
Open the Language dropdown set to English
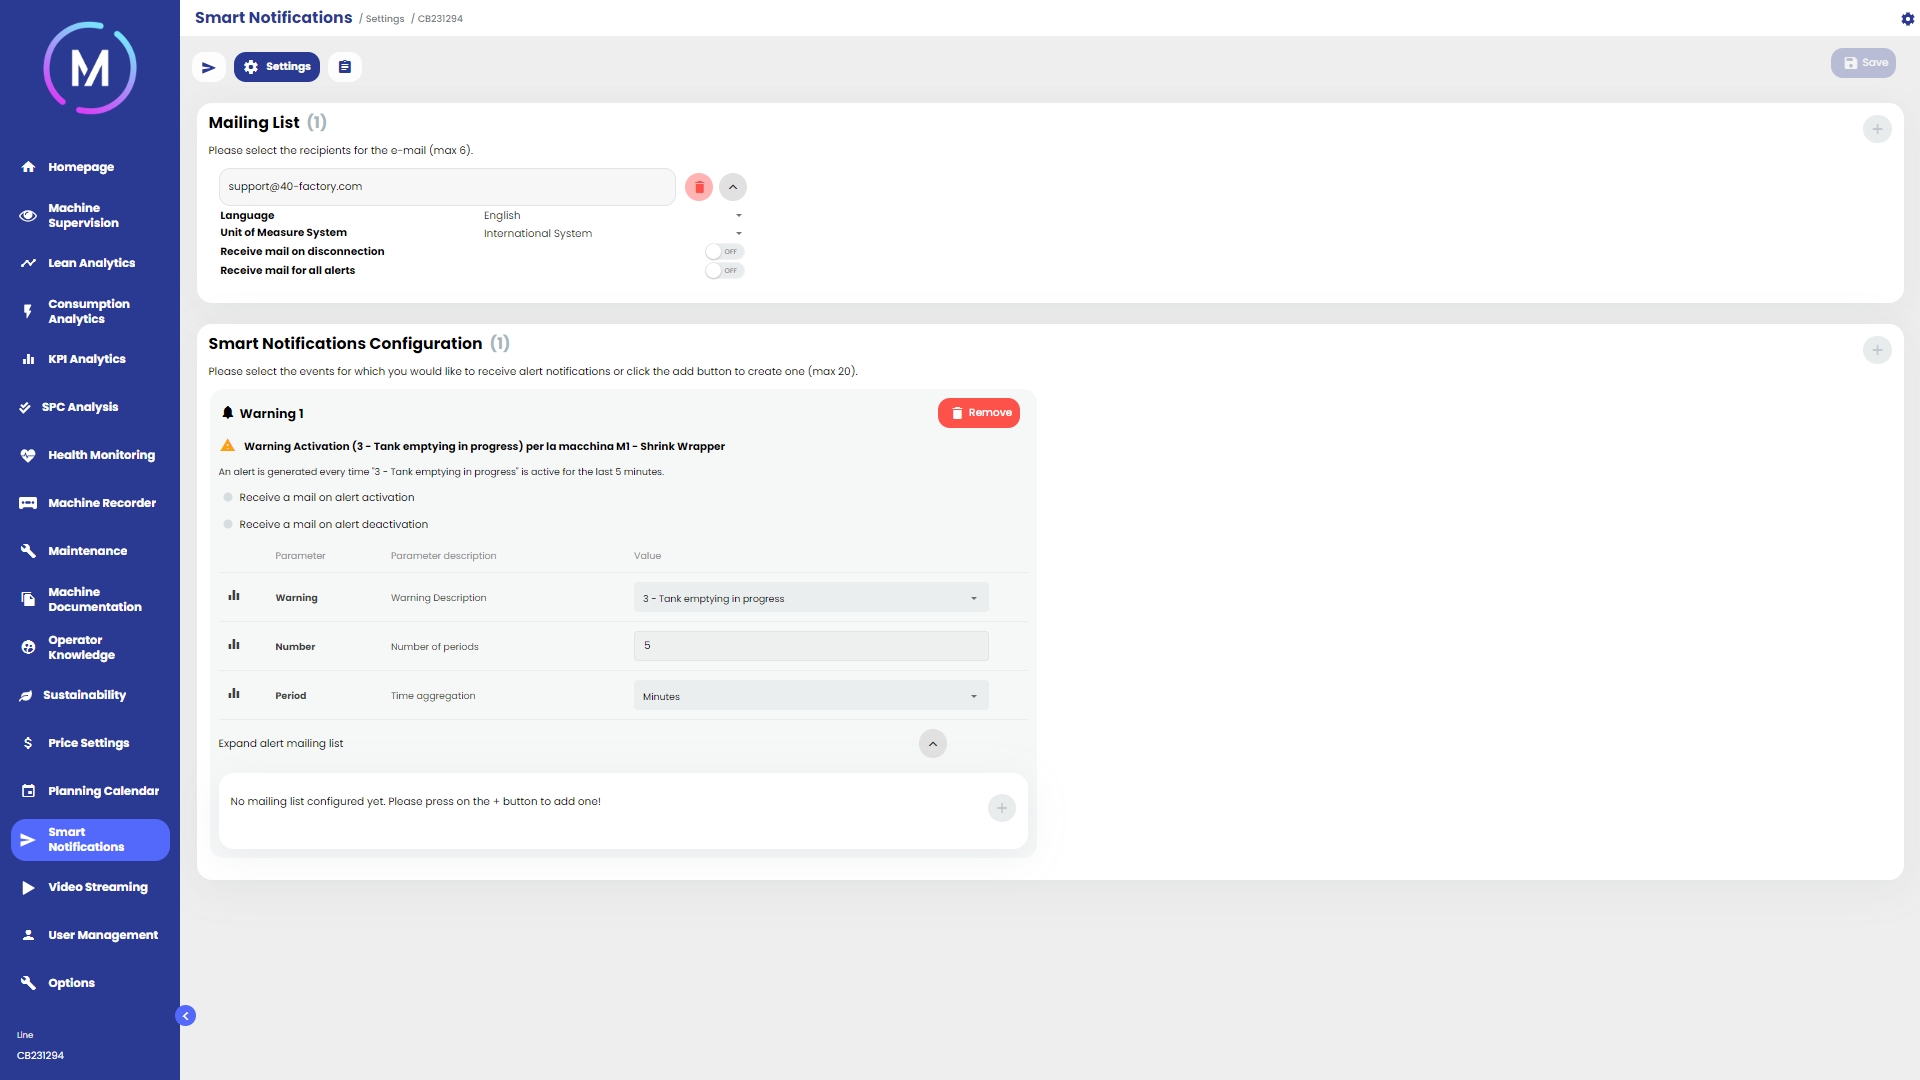point(612,216)
